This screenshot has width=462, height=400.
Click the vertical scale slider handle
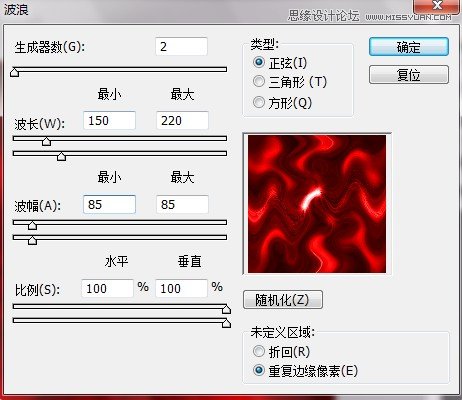(226, 323)
